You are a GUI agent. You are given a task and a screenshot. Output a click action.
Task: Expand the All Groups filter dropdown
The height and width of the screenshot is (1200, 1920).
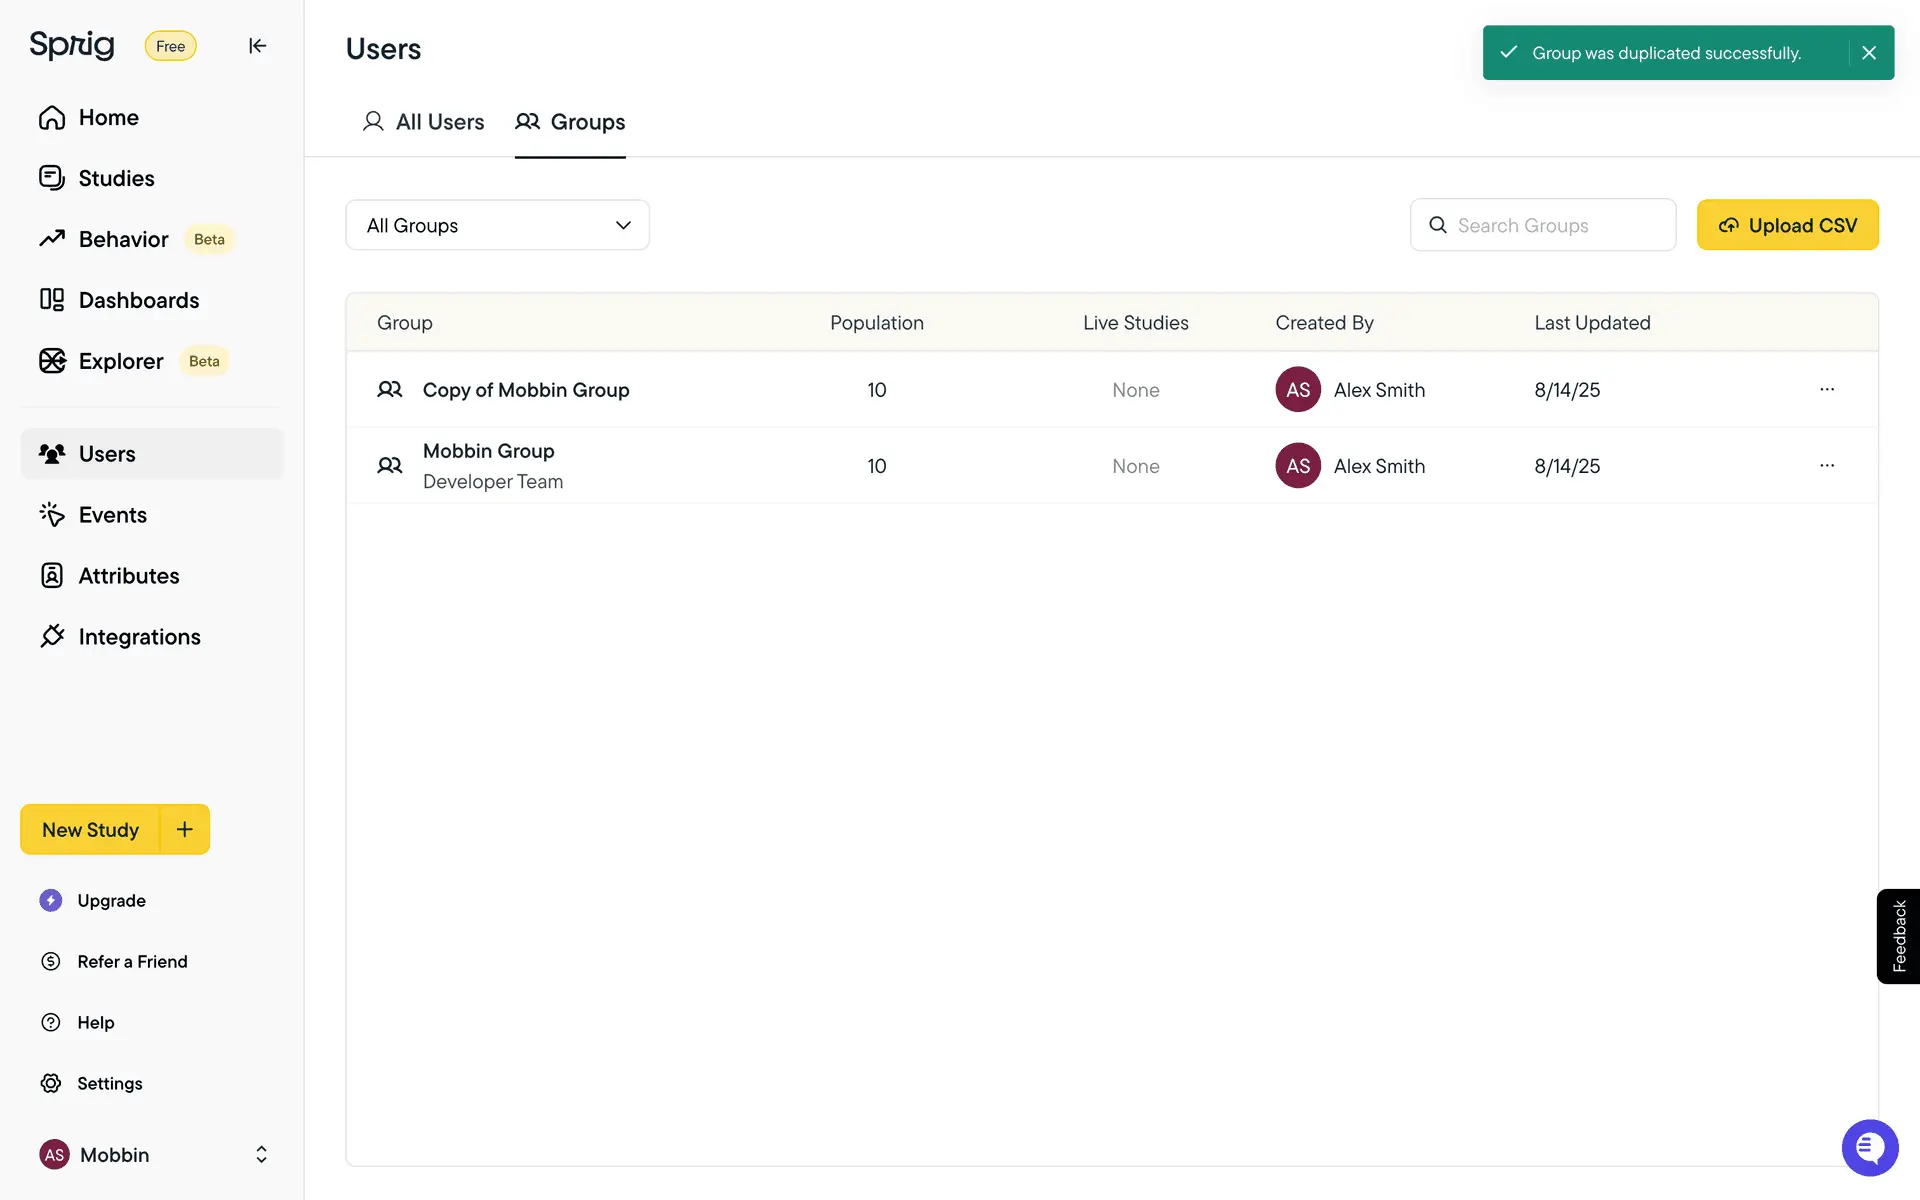point(497,225)
